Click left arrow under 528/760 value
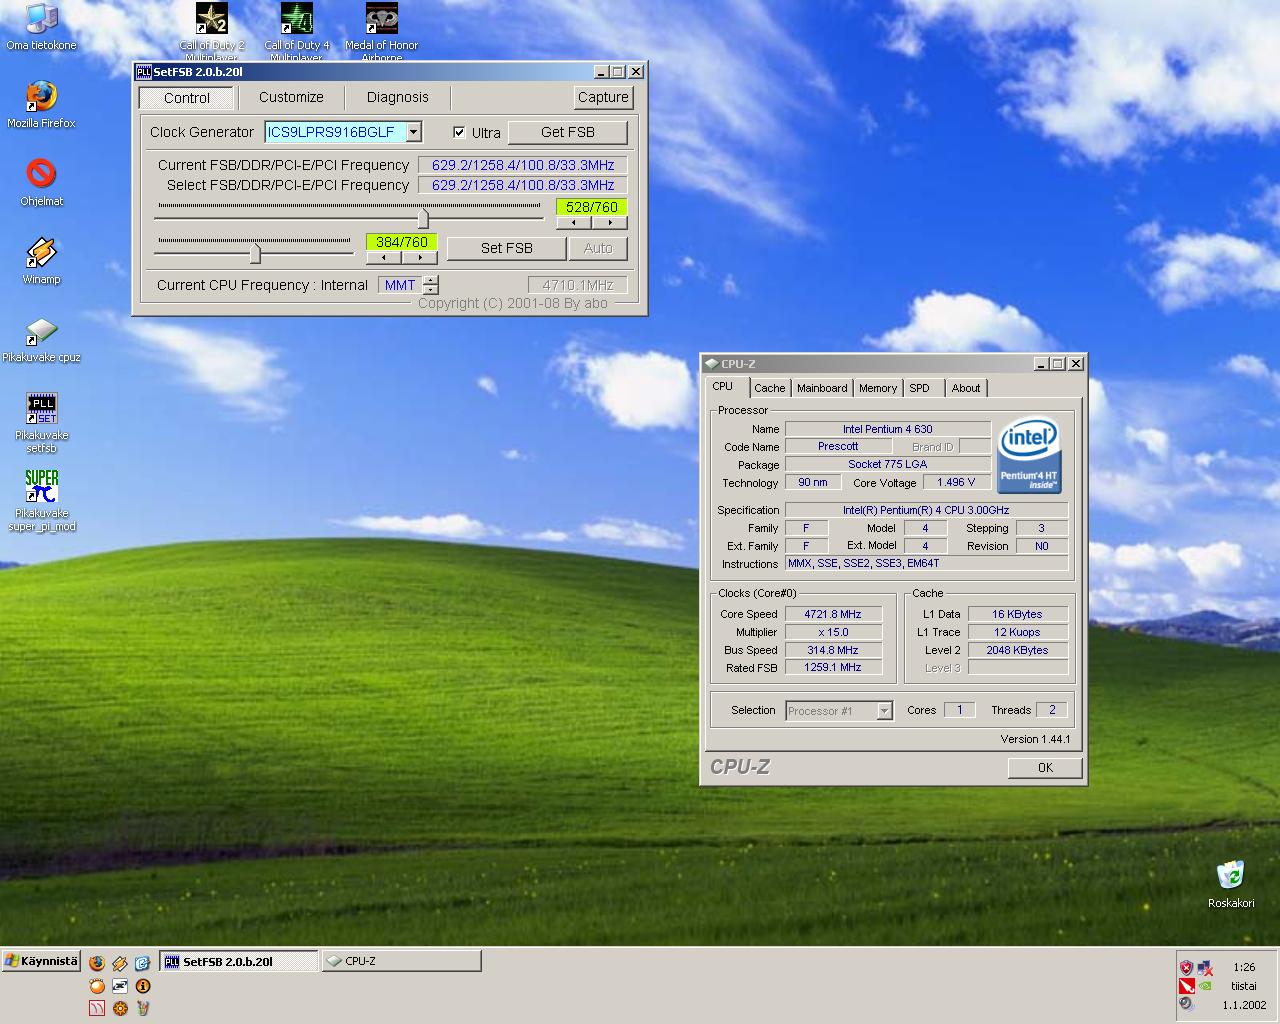 tap(573, 223)
